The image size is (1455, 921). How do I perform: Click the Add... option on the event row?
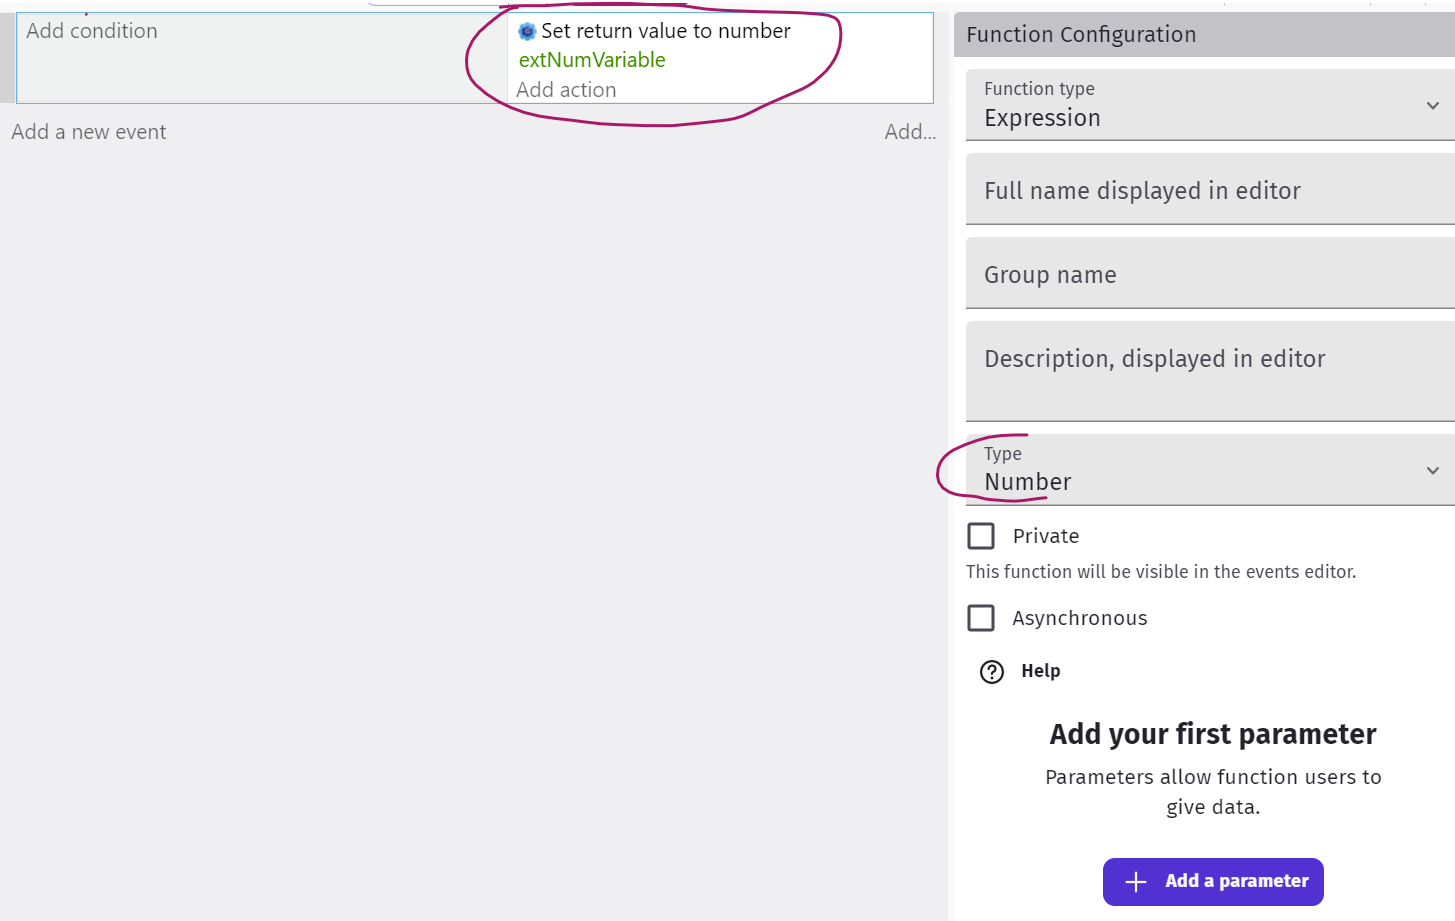[x=910, y=131]
